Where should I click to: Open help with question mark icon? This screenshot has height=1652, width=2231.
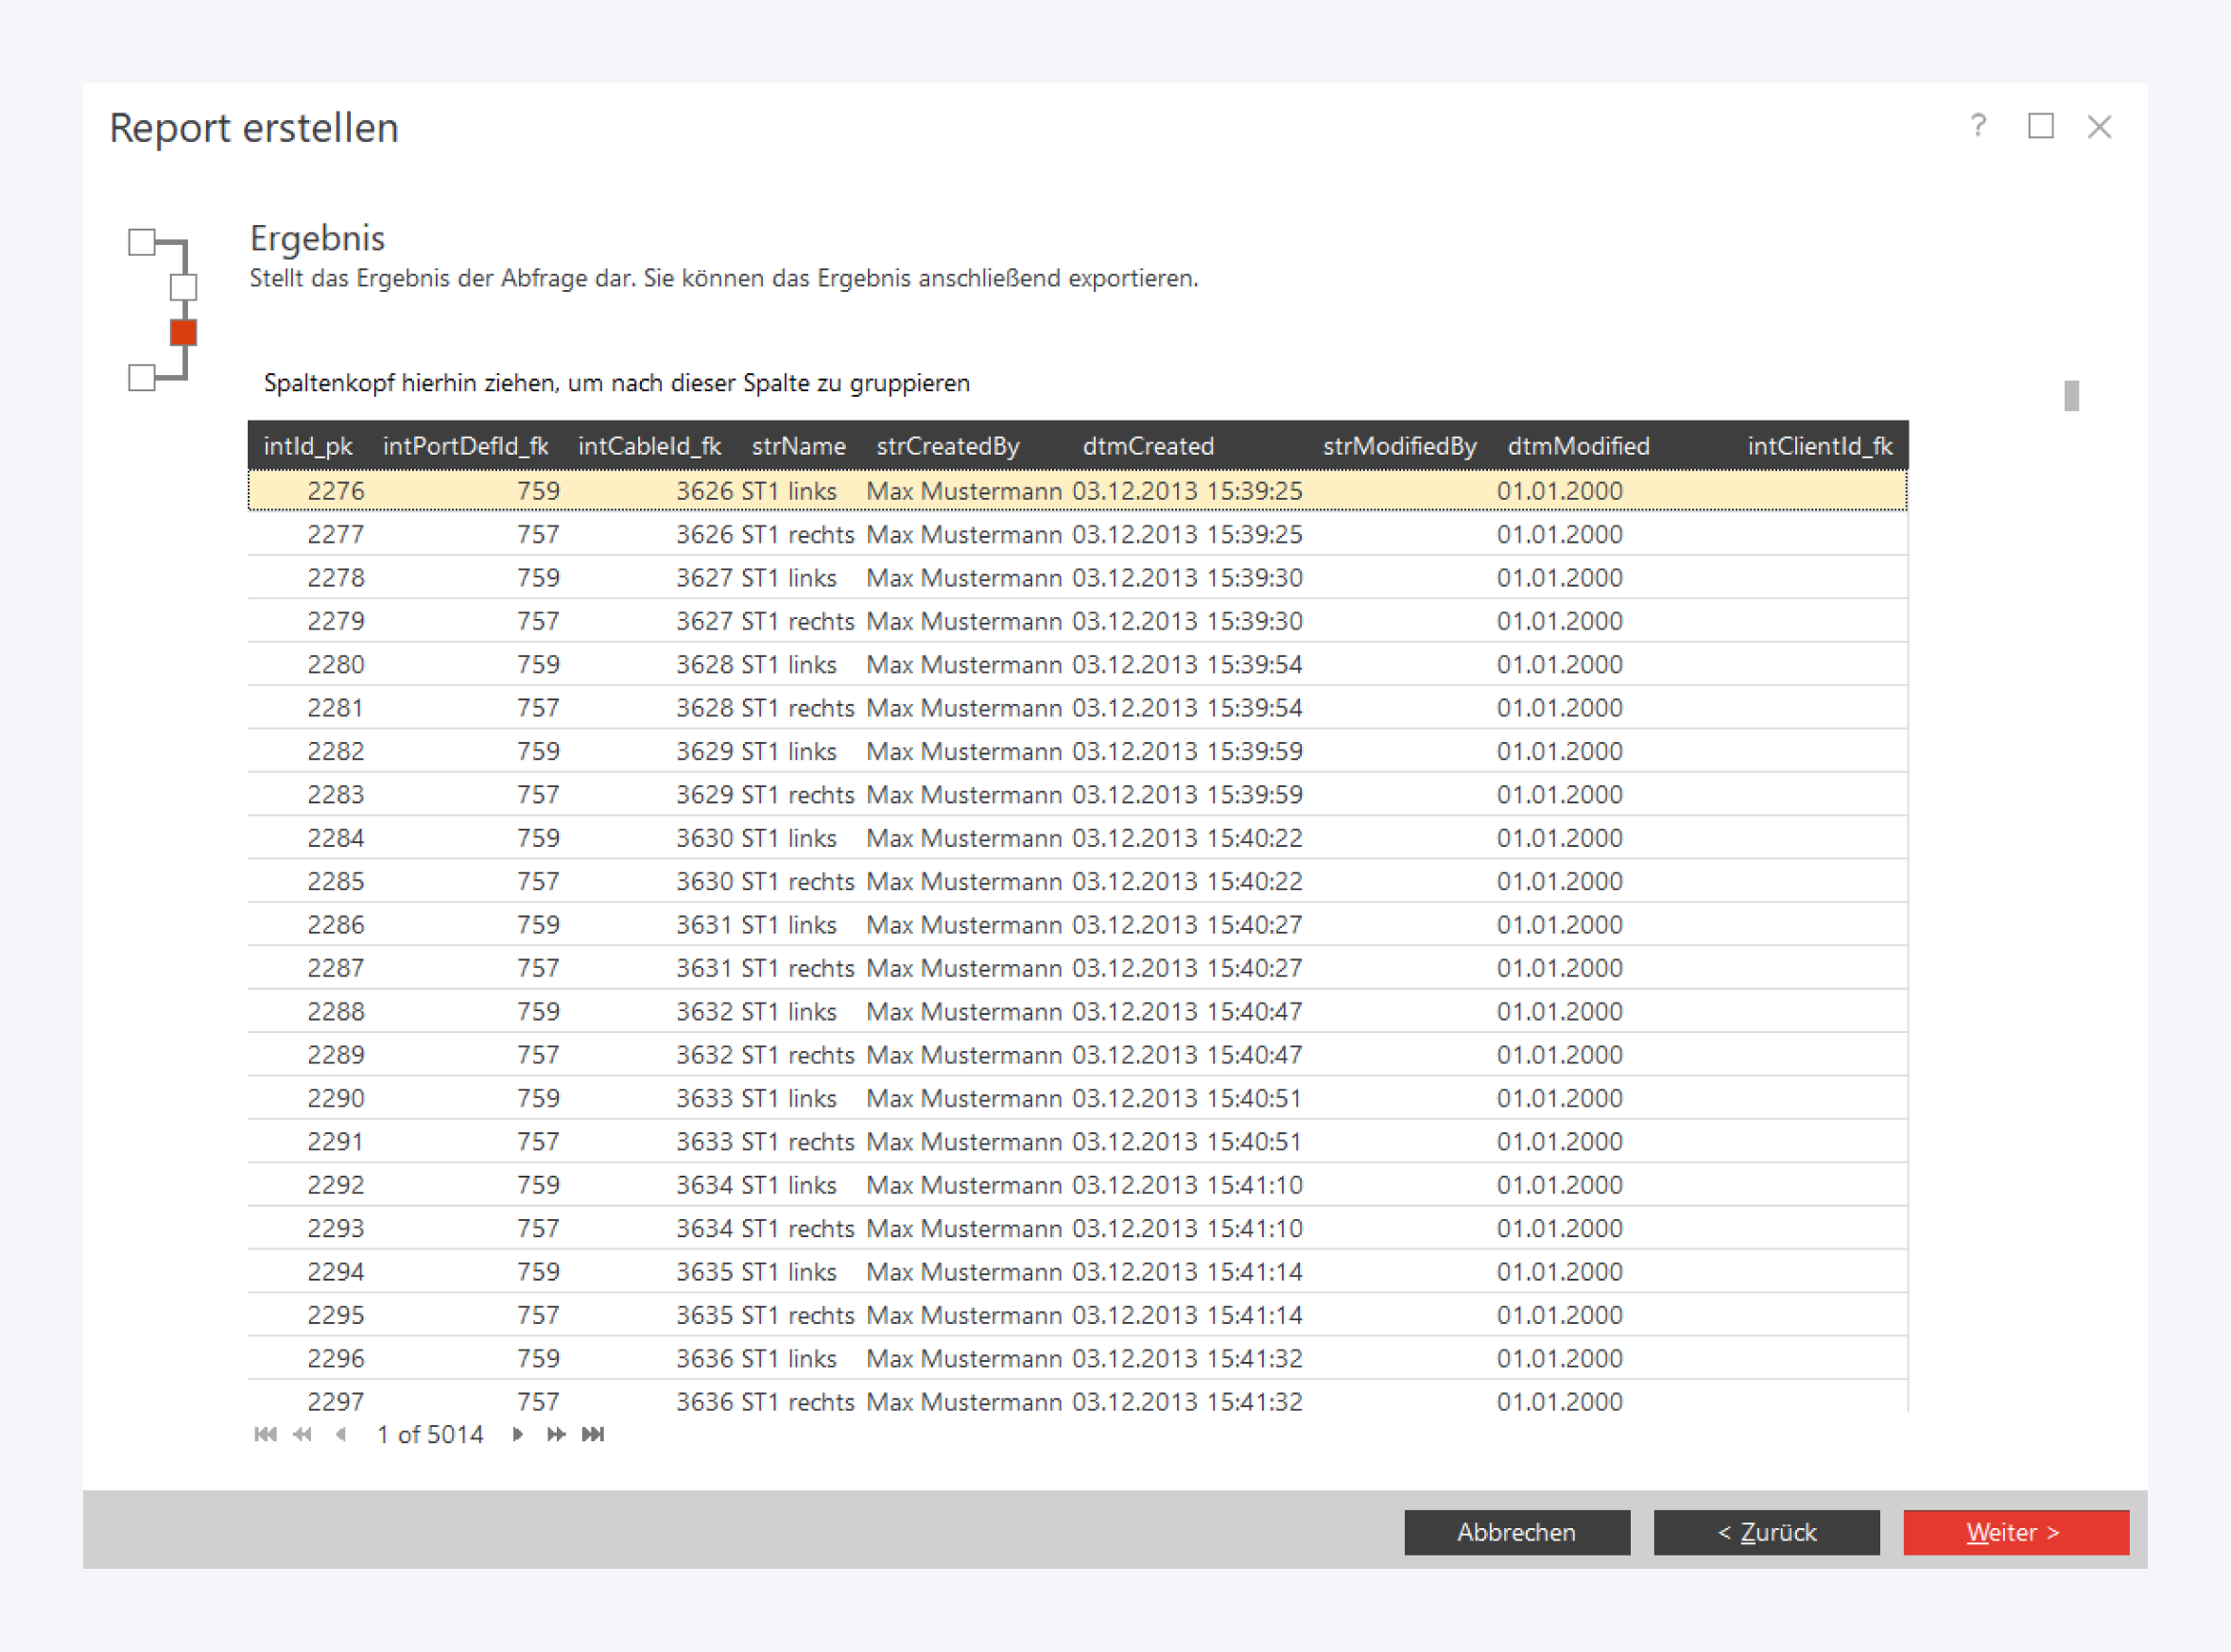click(x=1977, y=126)
